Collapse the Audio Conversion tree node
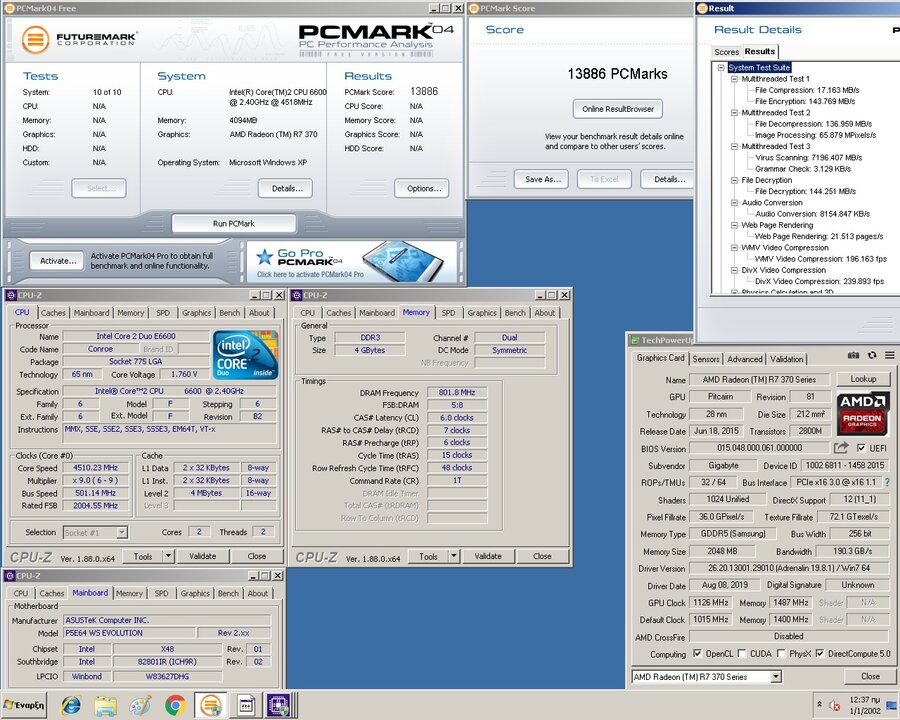Image resolution: width=900 pixels, height=720 pixels. pyautogui.click(x=734, y=203)
